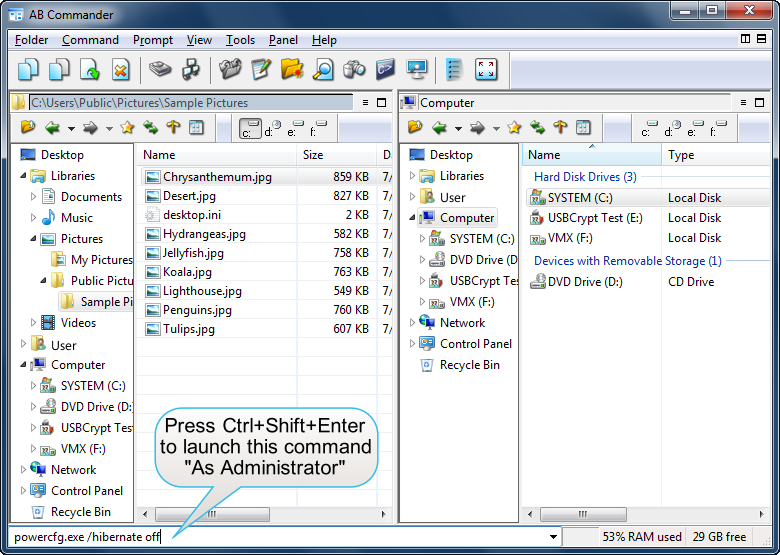This screenshot has width=780, height=555.
Task: Click right panel open folder icon
Action: [415, 128]
